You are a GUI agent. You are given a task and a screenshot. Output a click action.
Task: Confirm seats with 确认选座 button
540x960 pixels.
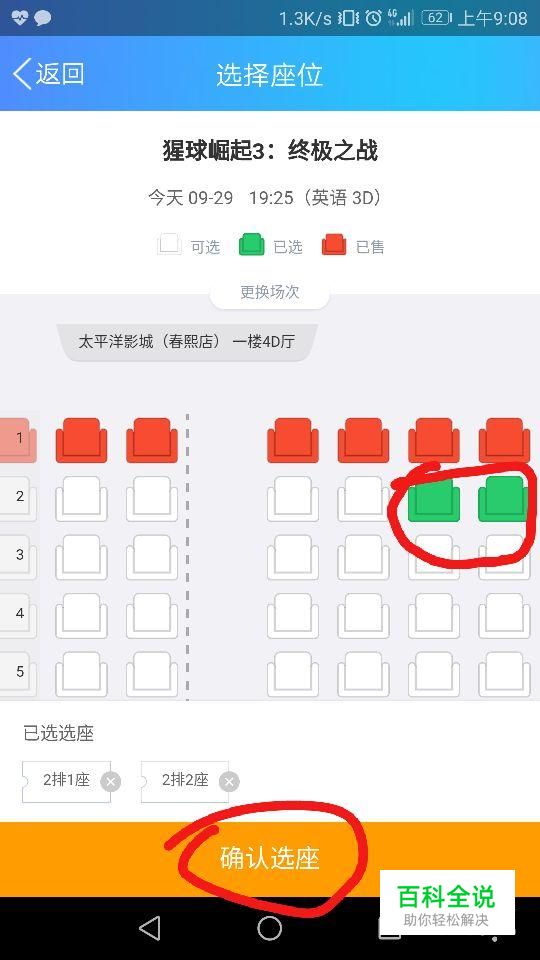[x=270, y=859]
